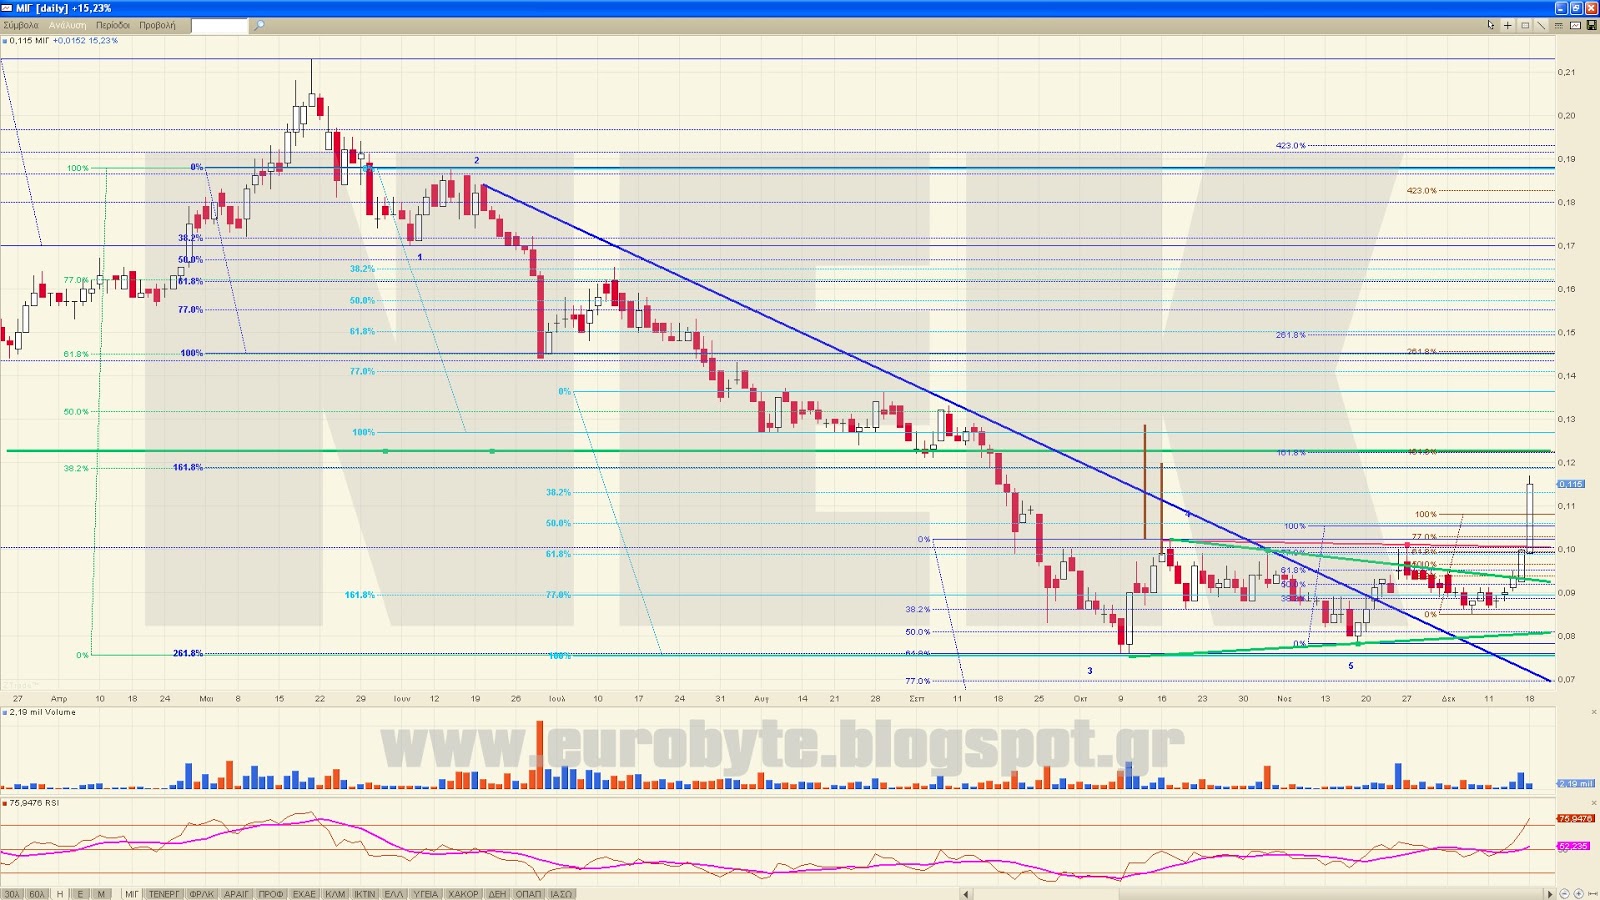Viewport: 1600px width, 900px height.
Task: Click the horizontal chart scrollbar track
Action: 1258,894
